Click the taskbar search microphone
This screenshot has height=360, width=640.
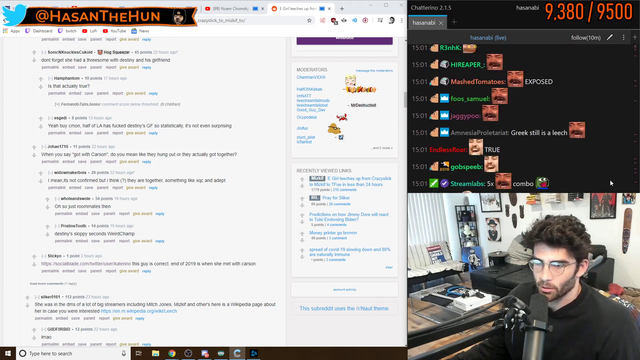tap(124, 353)
